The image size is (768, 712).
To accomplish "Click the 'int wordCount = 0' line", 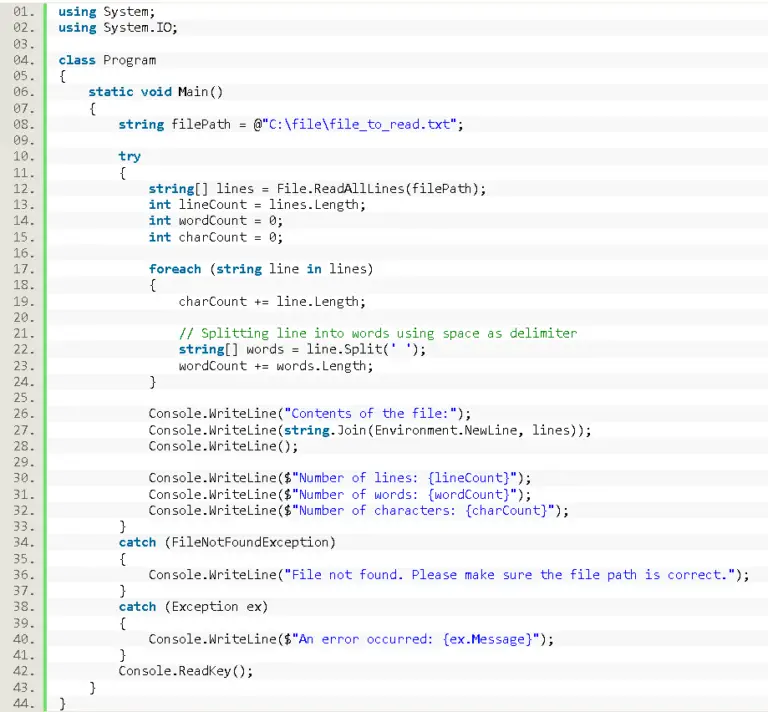I will pyautogui.click(x=215, y=221).
